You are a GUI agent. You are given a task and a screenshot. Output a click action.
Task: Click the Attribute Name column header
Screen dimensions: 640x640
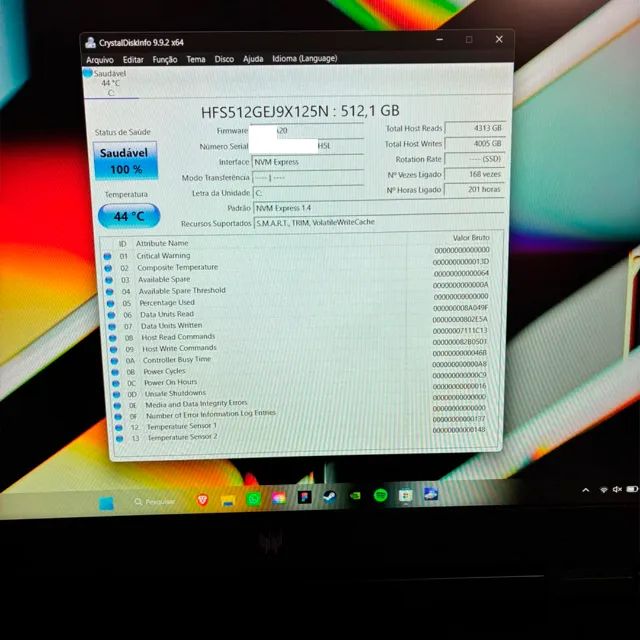pos(162,243)
